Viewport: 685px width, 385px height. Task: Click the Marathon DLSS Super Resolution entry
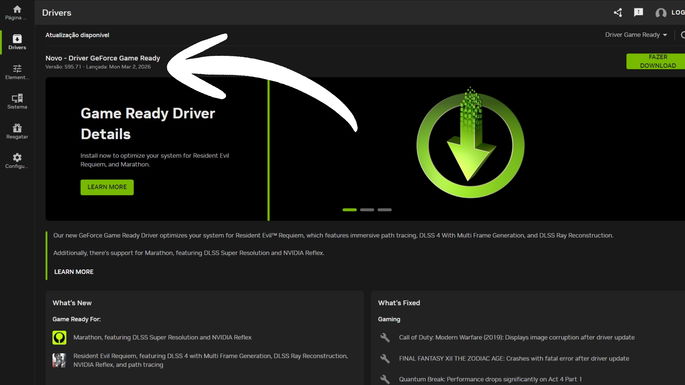[x=163, y=337]
